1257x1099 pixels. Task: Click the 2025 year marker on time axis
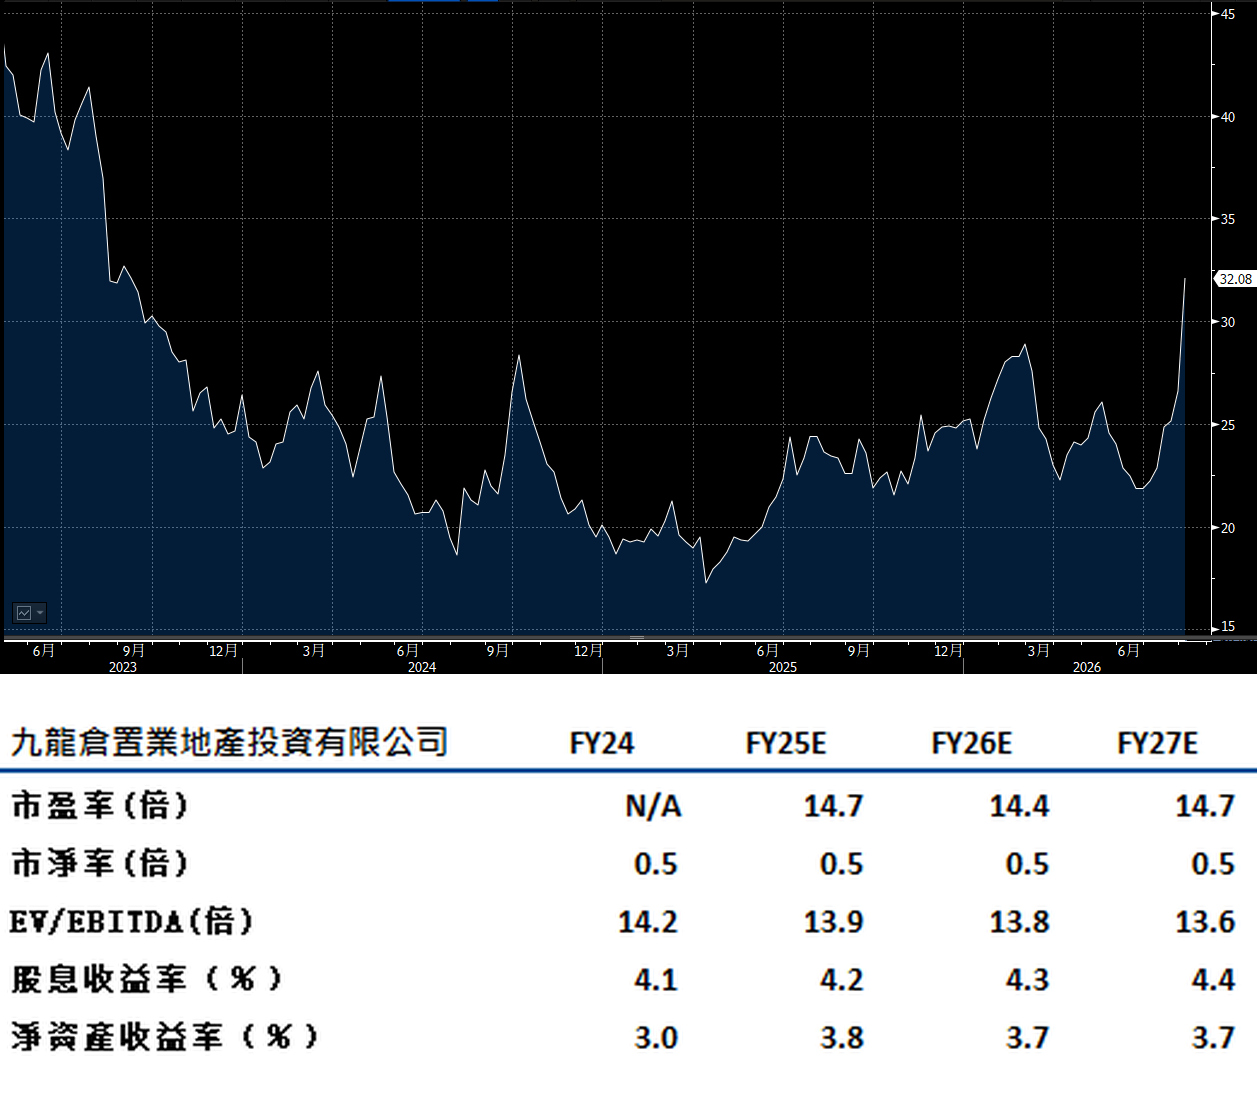[783, 667]
